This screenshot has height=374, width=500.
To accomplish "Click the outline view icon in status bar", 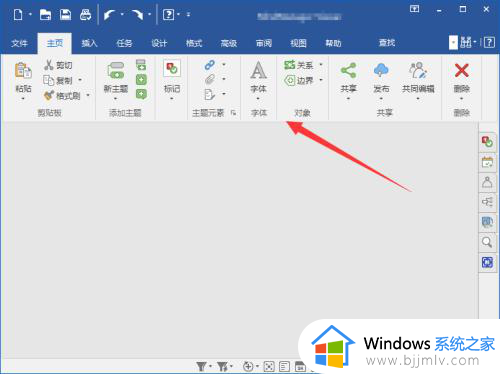I will click(284, 367).
